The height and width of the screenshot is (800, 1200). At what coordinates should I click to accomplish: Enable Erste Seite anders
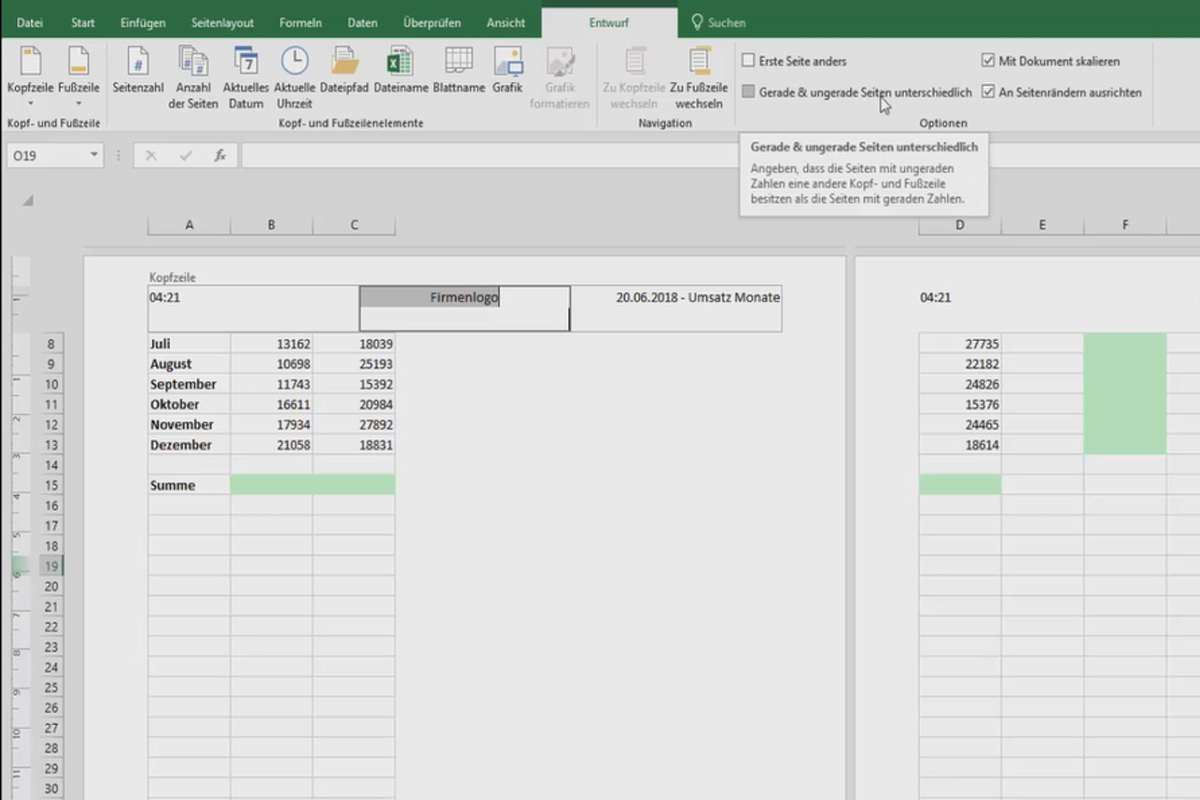748,60
